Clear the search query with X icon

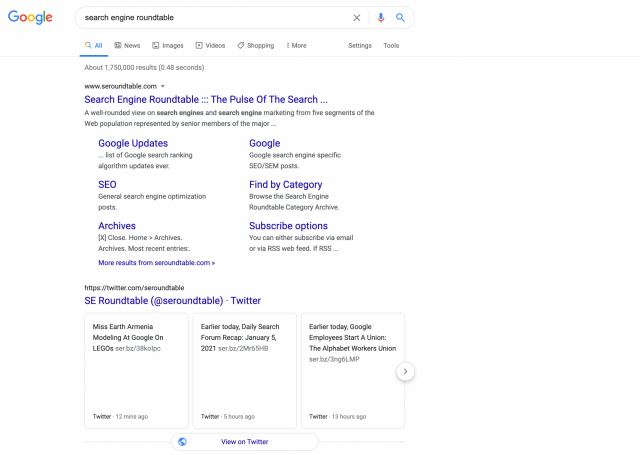pos(357,18)
